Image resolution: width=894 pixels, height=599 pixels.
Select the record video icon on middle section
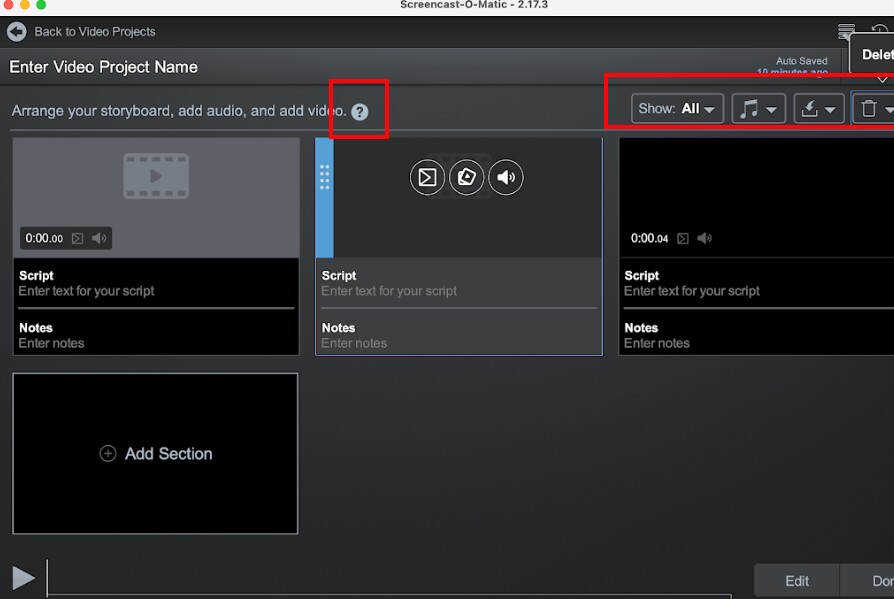427,177
